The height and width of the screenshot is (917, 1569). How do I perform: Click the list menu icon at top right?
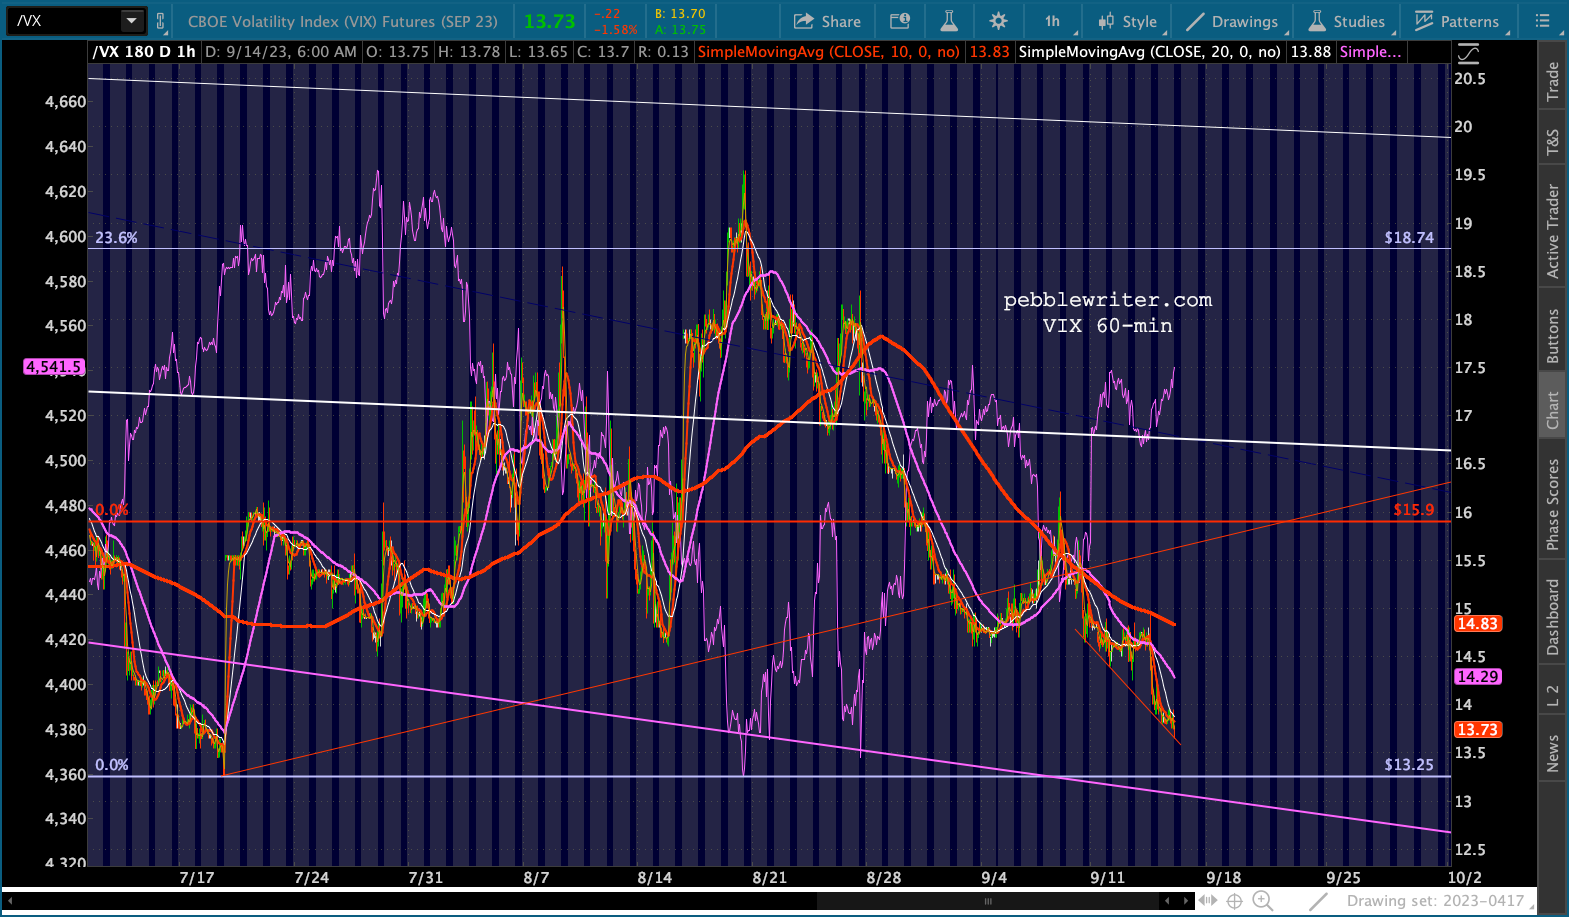1543,21
